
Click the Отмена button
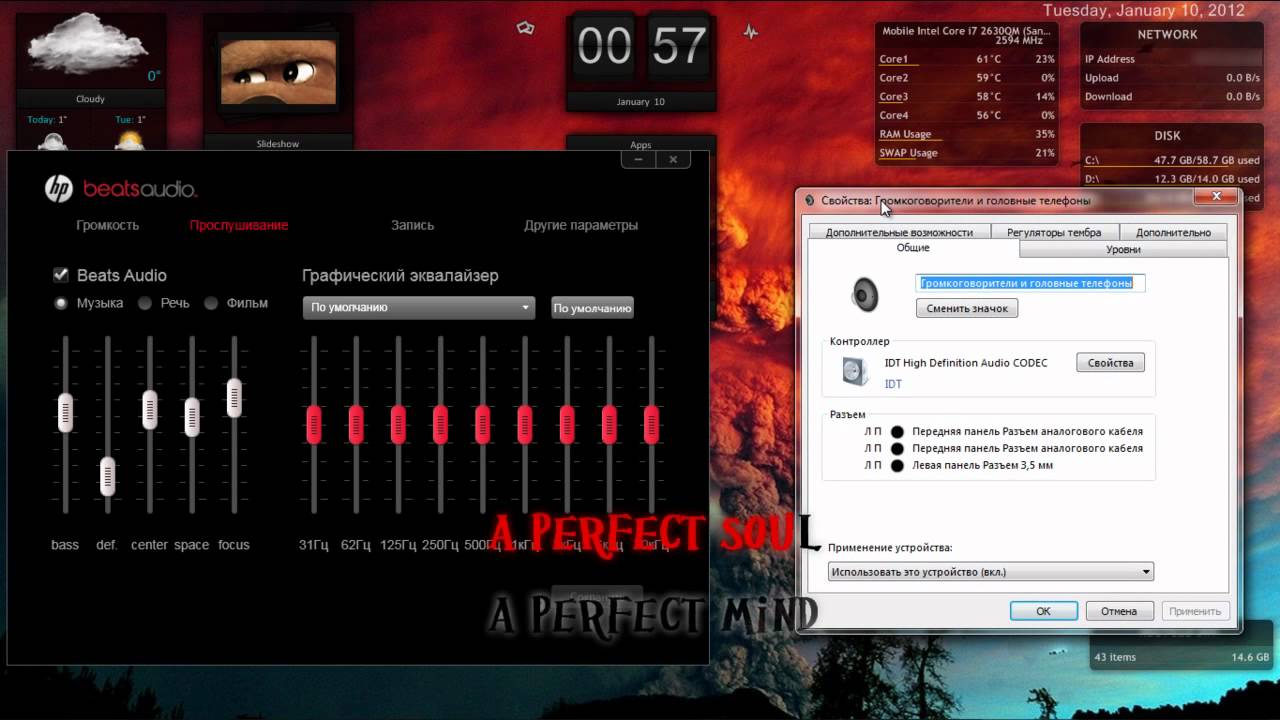pos(1119,611)
